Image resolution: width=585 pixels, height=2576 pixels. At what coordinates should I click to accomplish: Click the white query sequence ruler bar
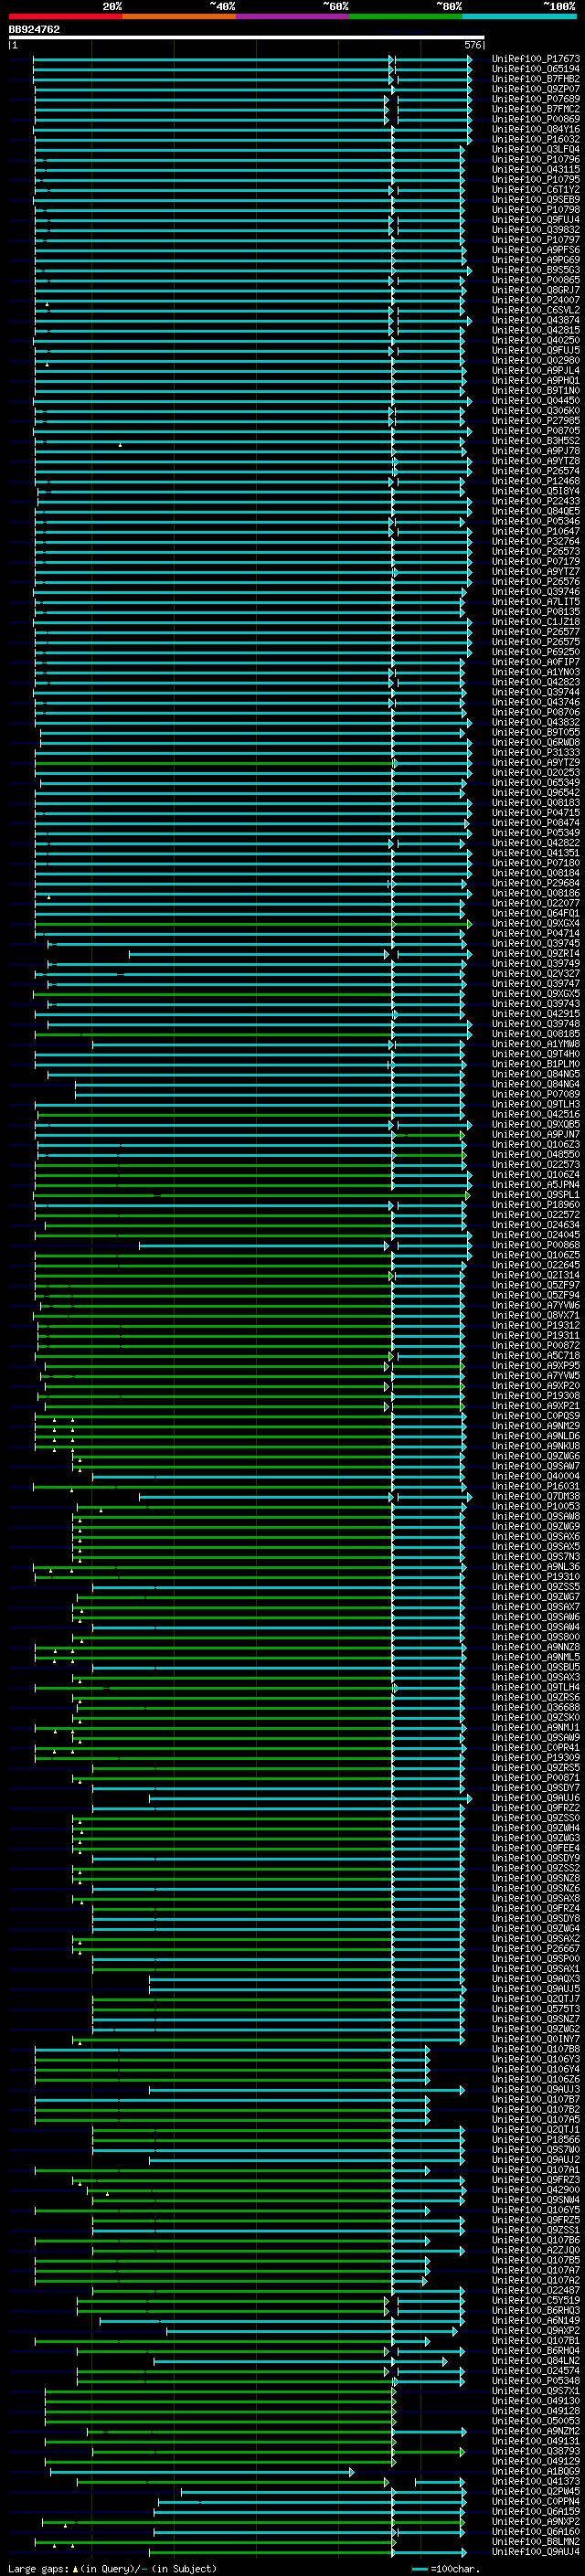(247, 38)
